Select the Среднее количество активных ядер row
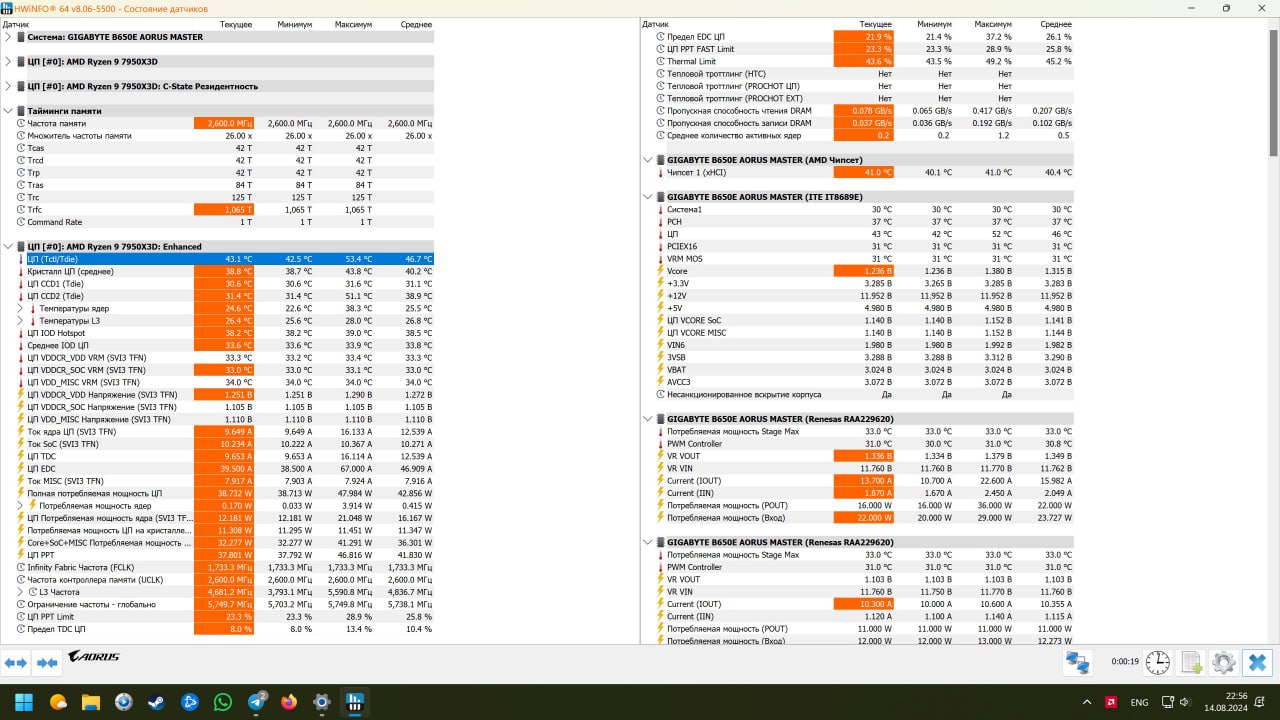Viewport: 1280px width, 720px height. [x=858, y=135]
